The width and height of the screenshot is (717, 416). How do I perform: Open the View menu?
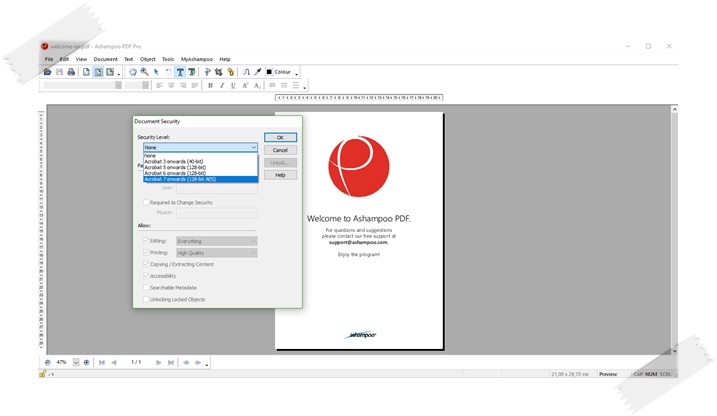point(81,59)
